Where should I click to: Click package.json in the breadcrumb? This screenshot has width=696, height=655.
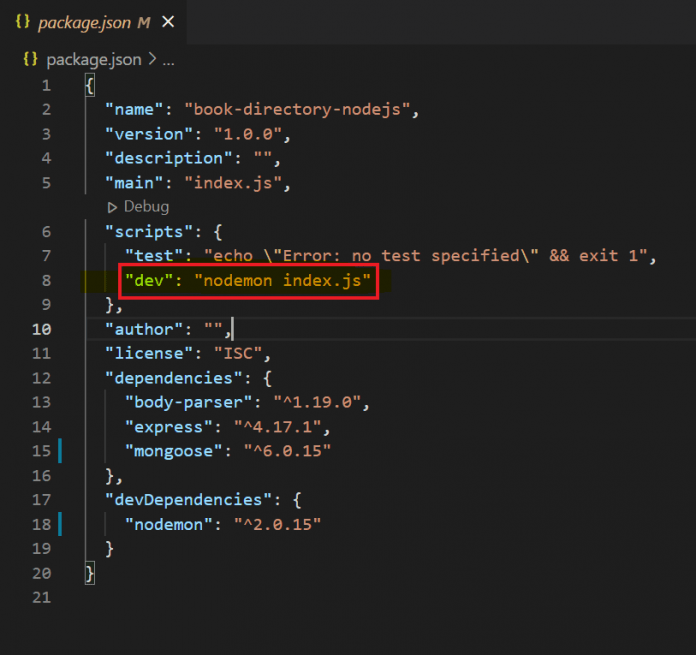pos(94,59)
